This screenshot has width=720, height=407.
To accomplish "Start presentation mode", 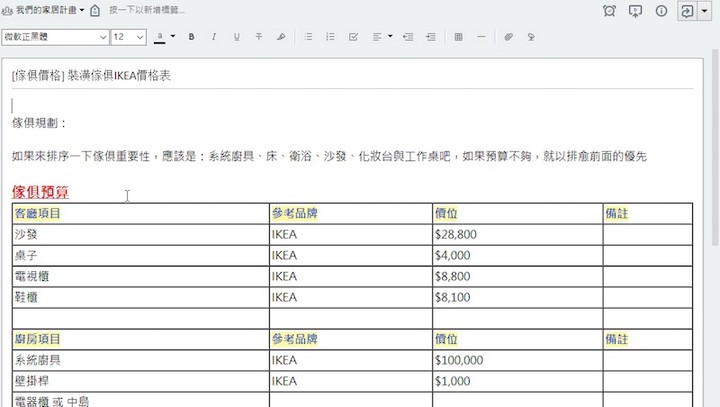I will [x=635, y=11].
